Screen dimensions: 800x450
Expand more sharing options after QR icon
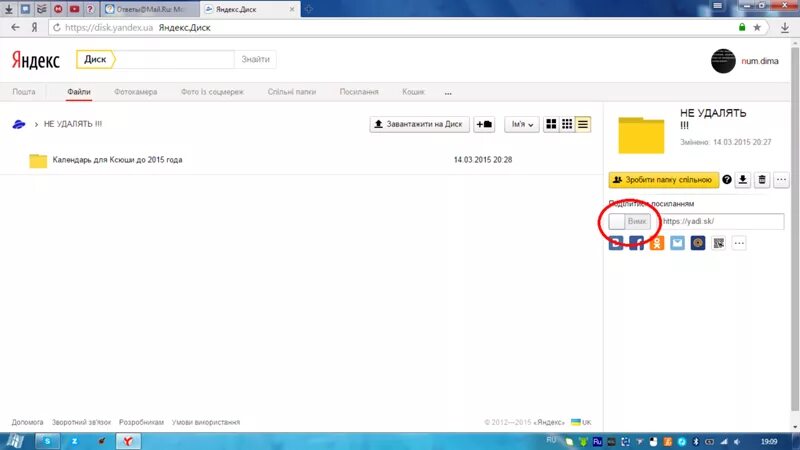point(739,243)
